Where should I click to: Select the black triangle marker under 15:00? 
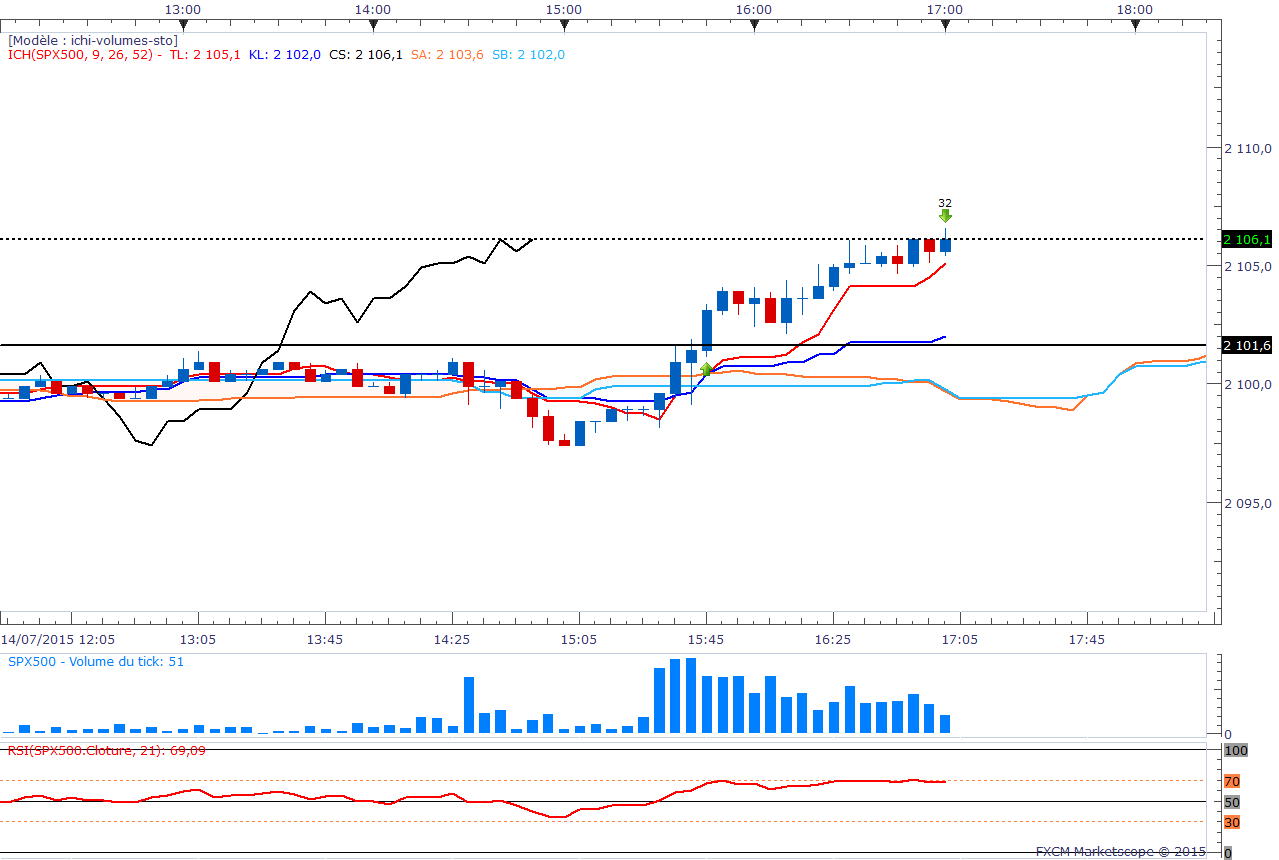pyautogui.click(x=564, y=25)
